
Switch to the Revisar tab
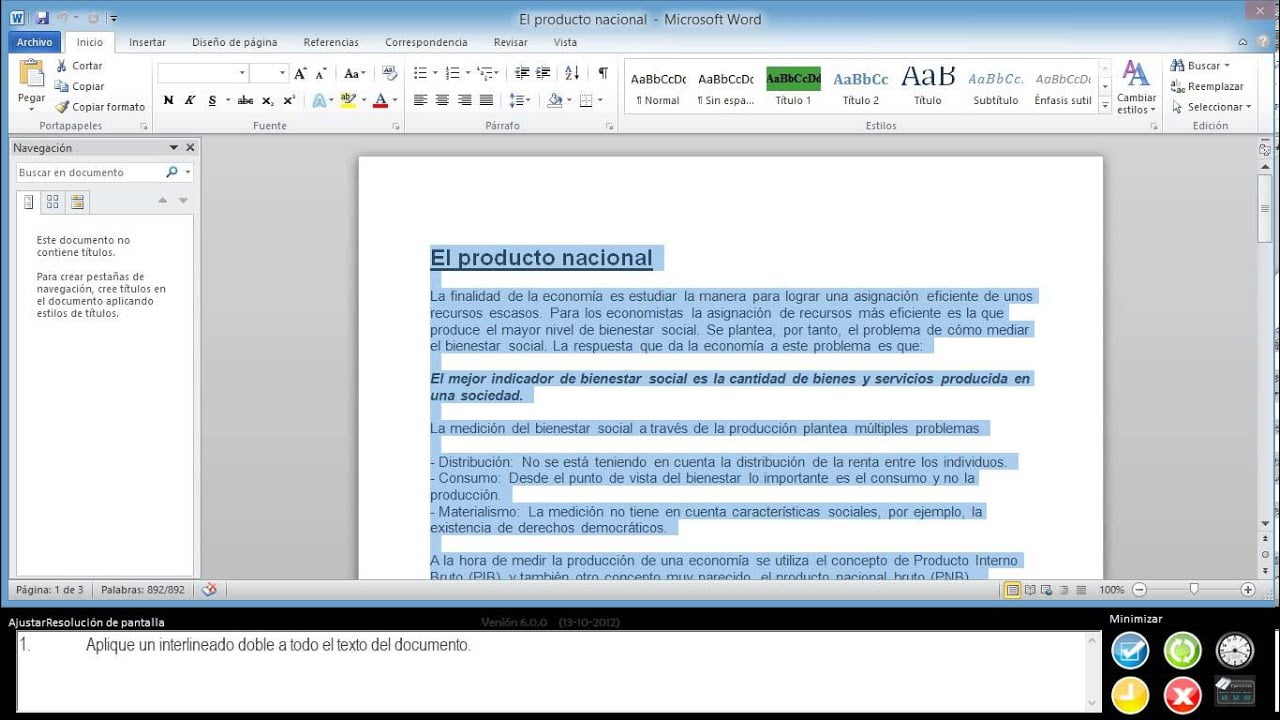(x=510, y=42)
